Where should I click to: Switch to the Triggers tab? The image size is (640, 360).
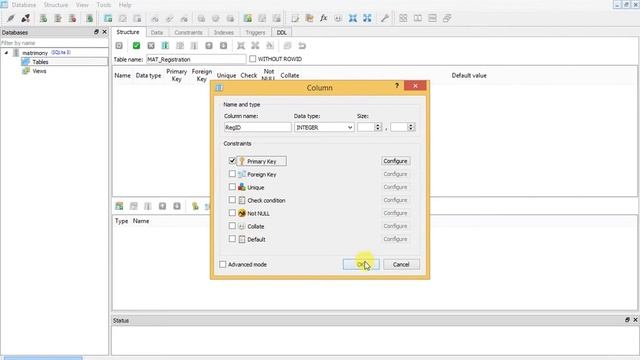(255, 32)
